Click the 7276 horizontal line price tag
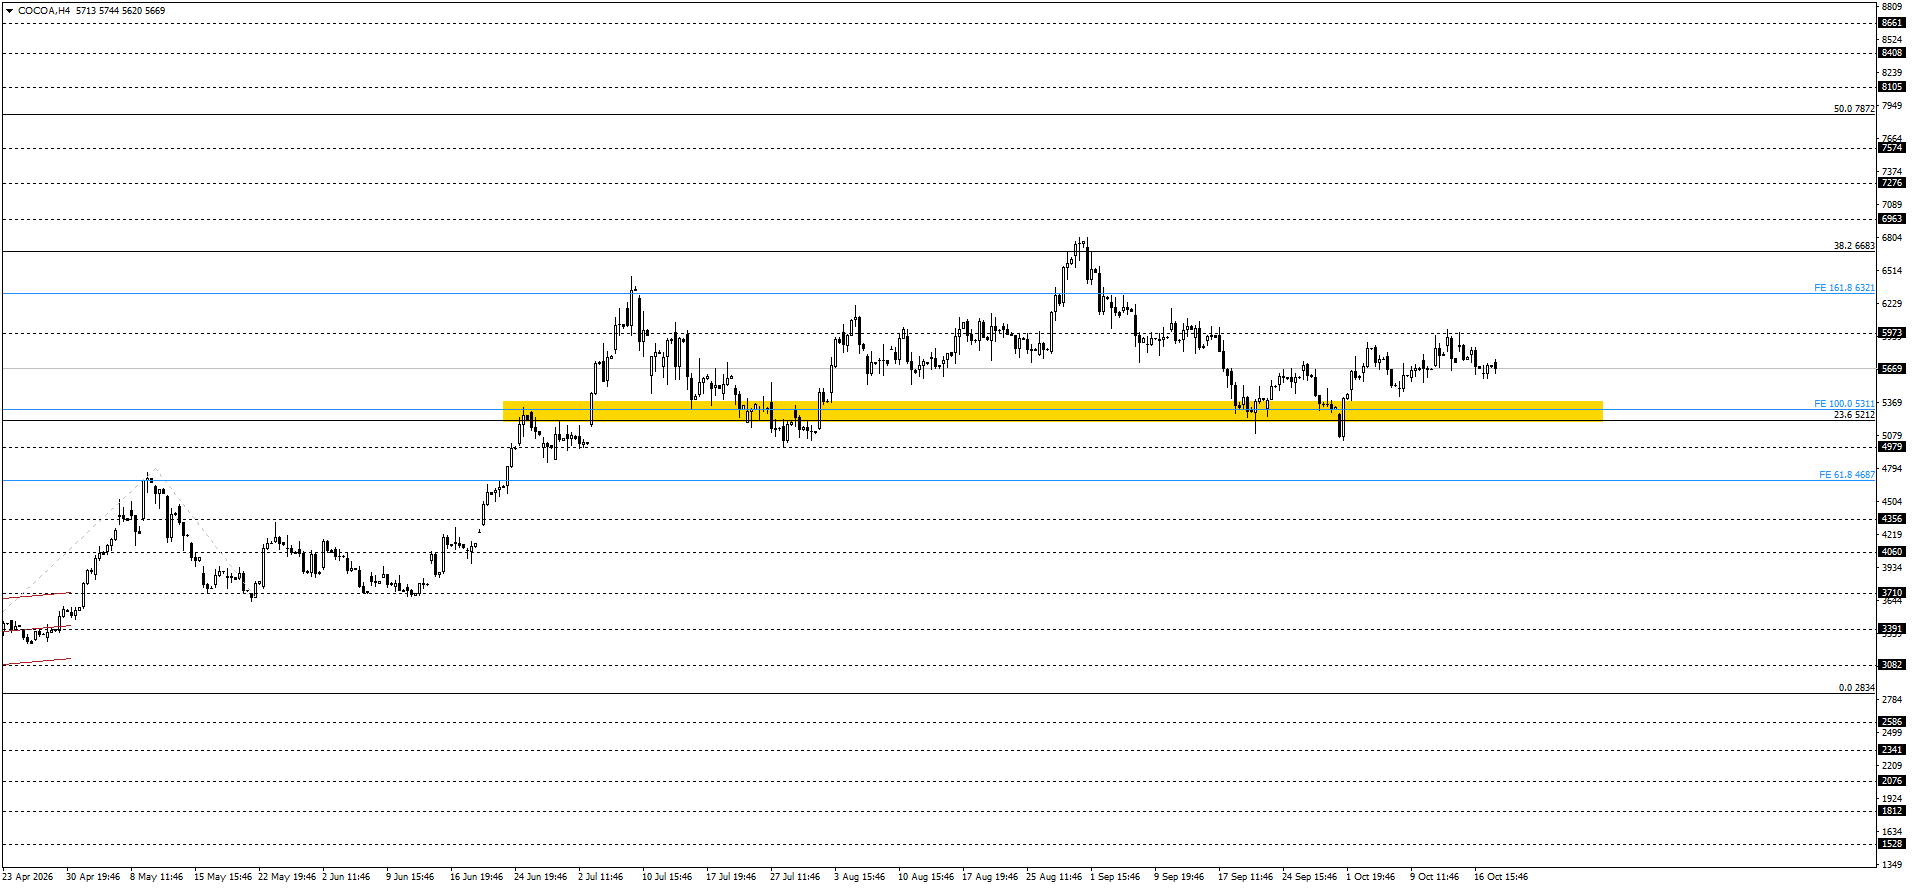 [1892, 183]
